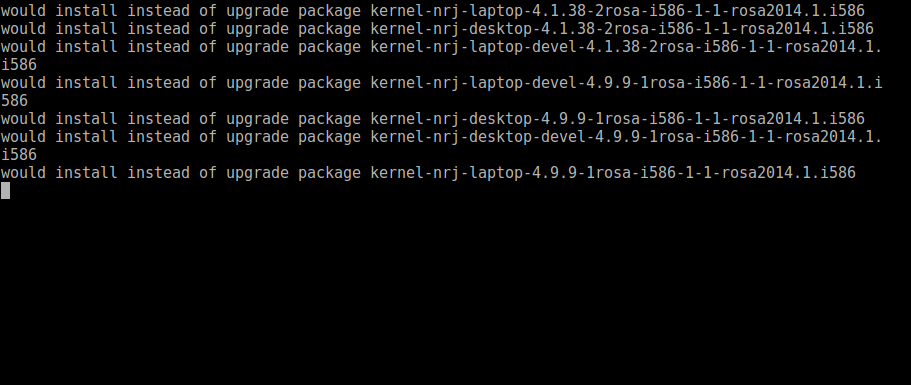Click "package" on the first output line
Viewport: 911px width, 385px height.
click(x=329, y=10)
